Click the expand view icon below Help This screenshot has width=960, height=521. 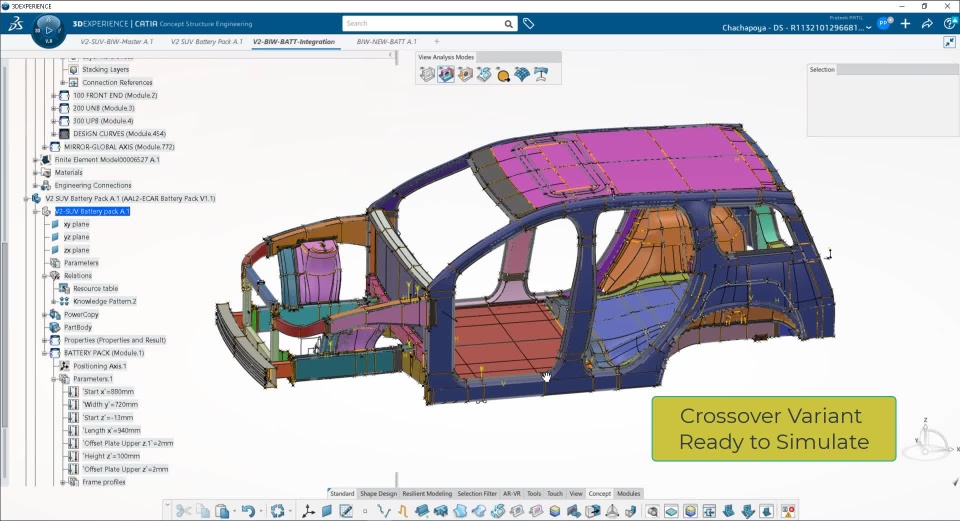click(949, 42)
